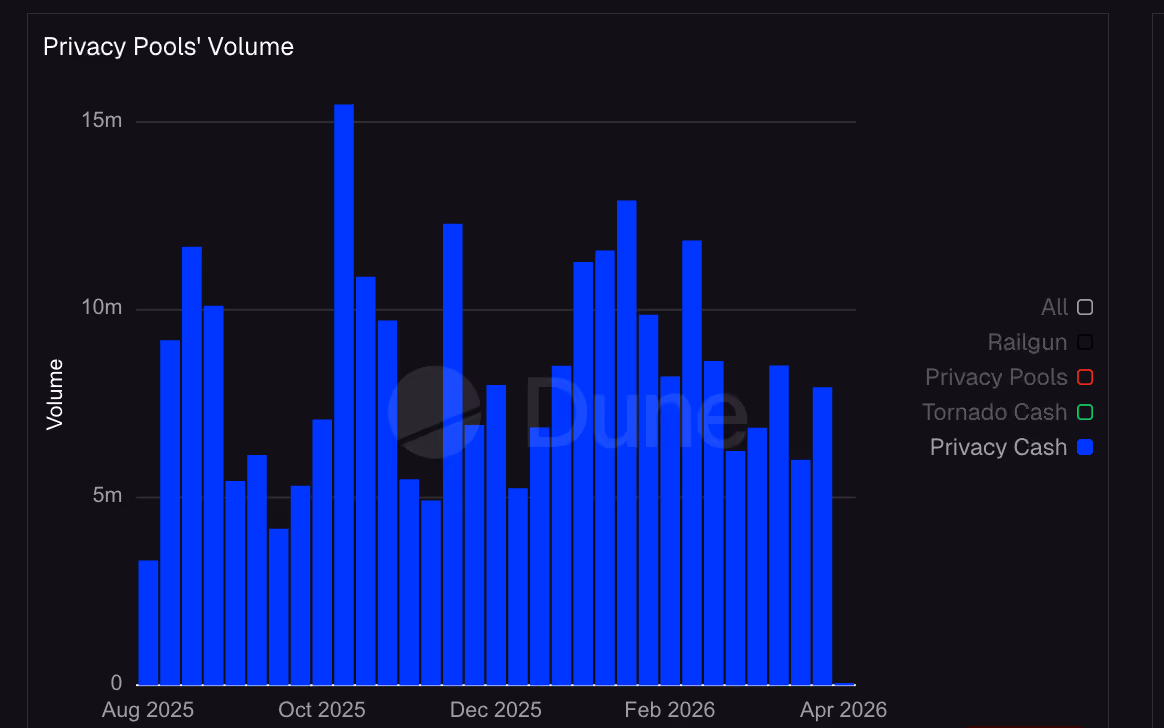Select the Tornado Cash legend label
The width and height of the screenshot is (1164, 728).
pyautogui.click(x=995, y=412)
